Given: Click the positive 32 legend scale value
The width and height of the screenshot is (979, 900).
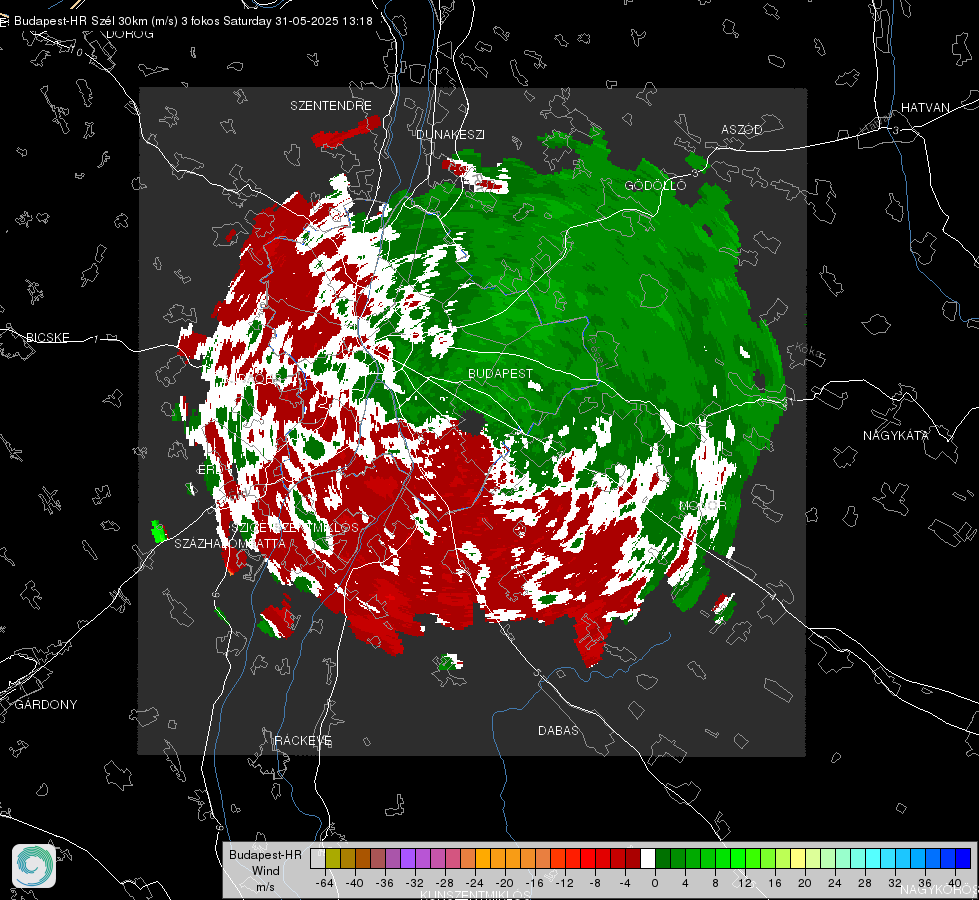Looking at the screenshot, I should click(x=895, y=883).
